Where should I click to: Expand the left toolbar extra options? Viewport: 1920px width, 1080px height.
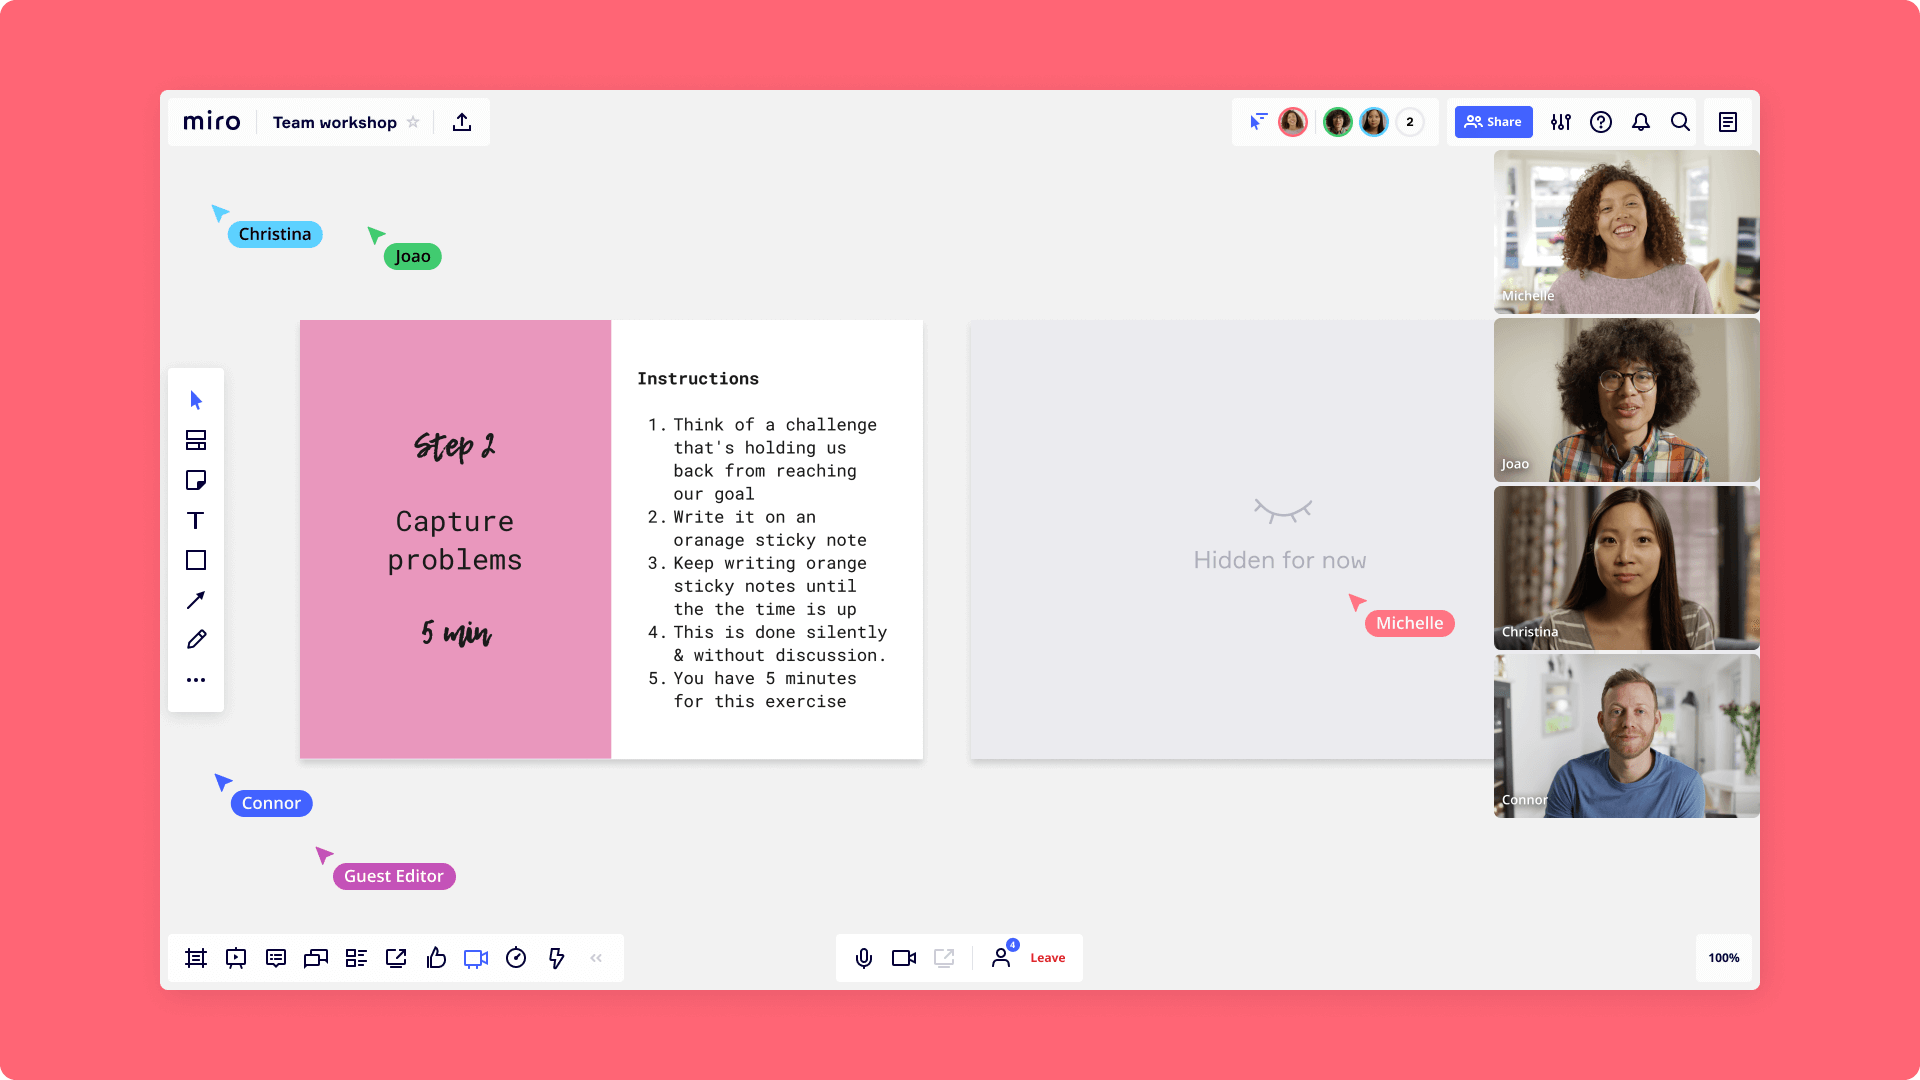pos(195,679)
